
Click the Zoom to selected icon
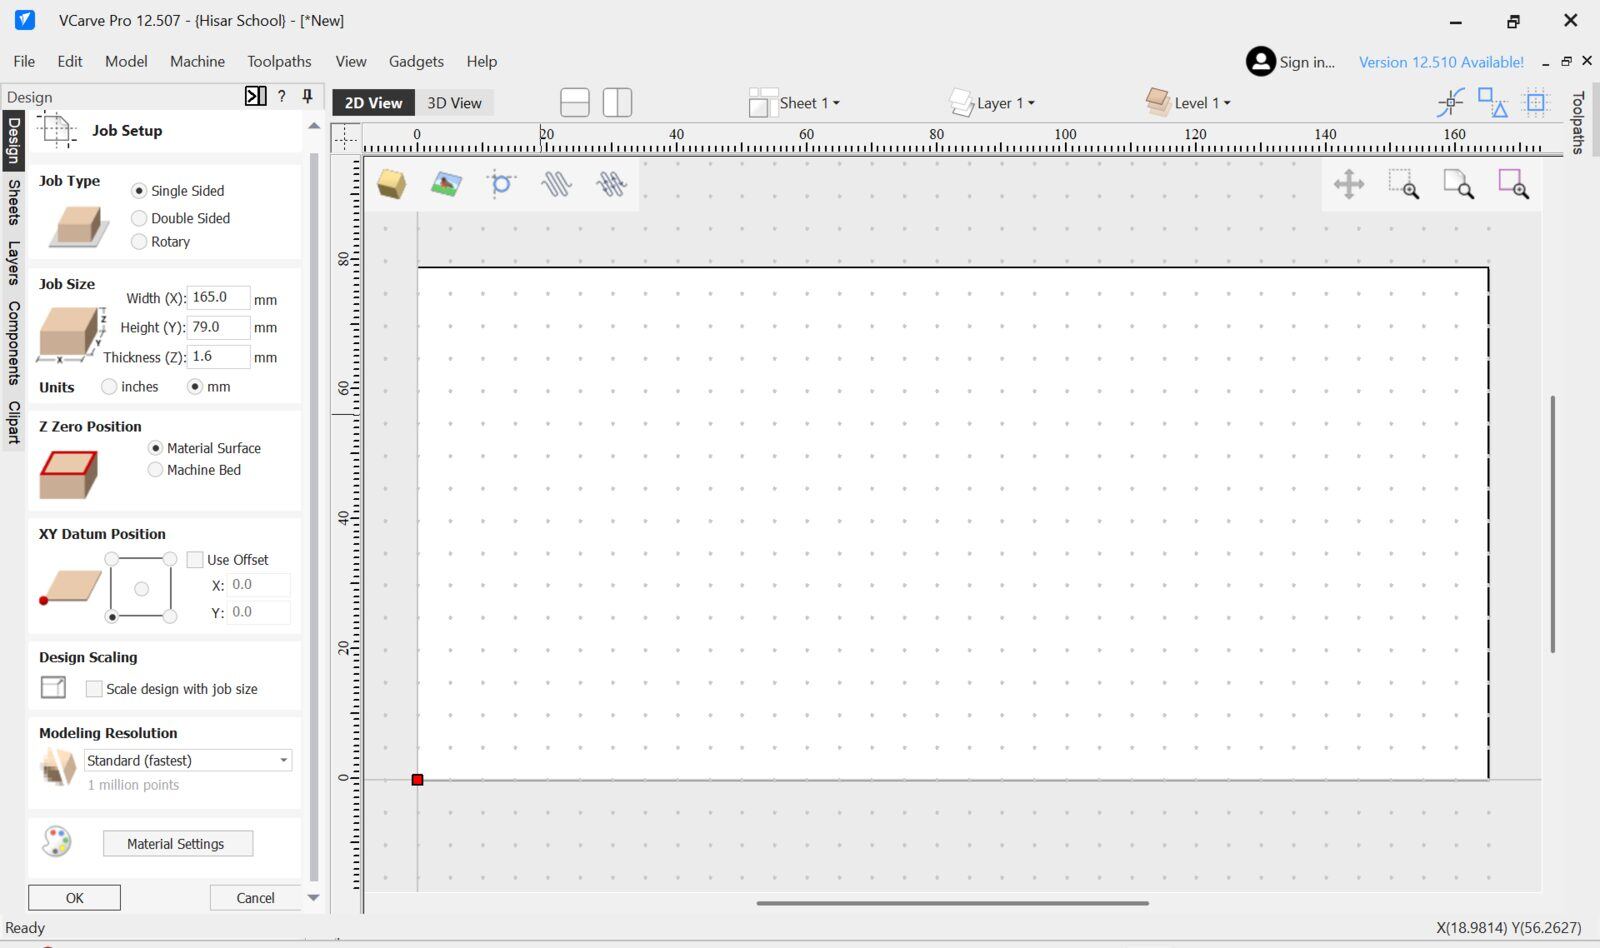1513,184
